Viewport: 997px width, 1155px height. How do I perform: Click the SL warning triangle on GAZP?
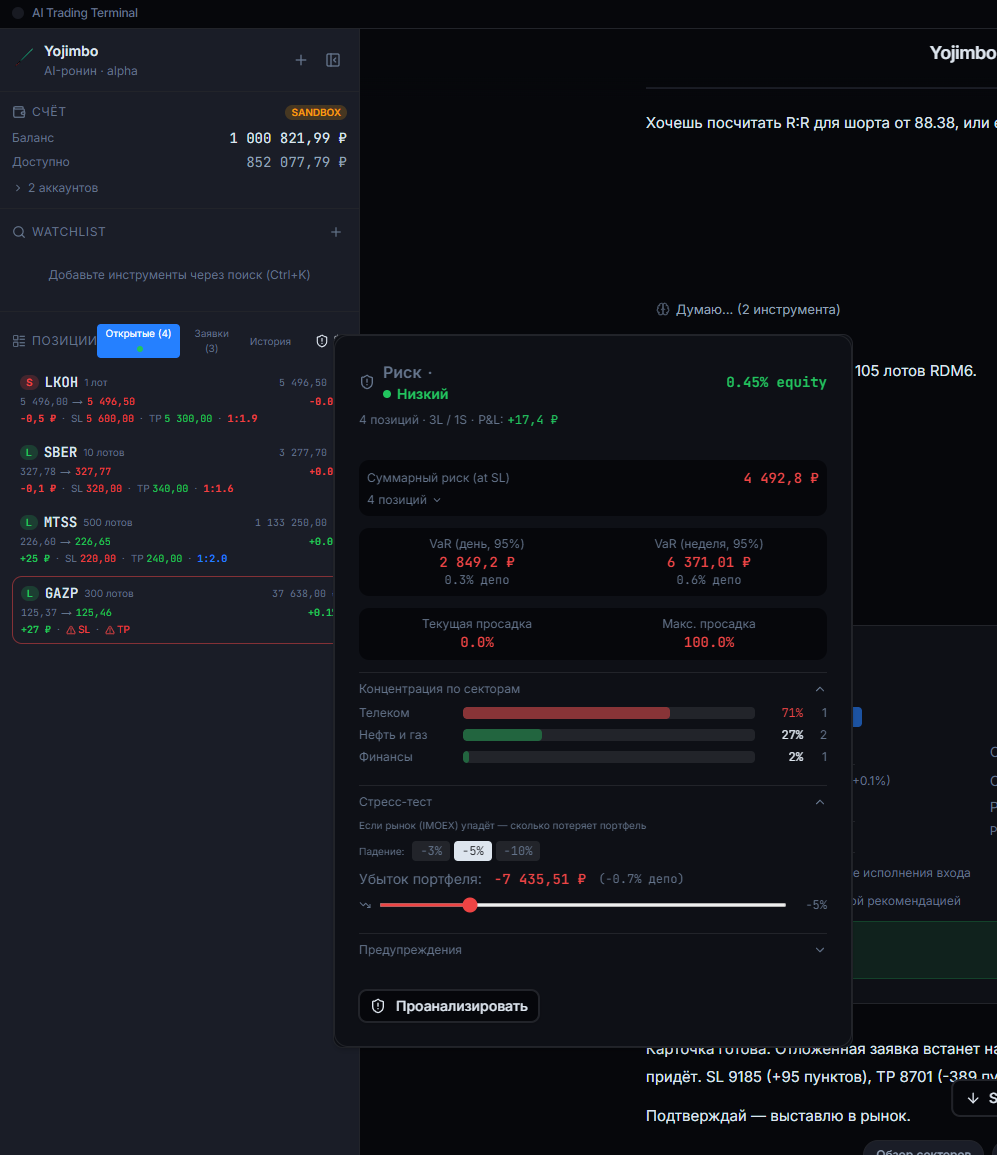click(71, 630)
